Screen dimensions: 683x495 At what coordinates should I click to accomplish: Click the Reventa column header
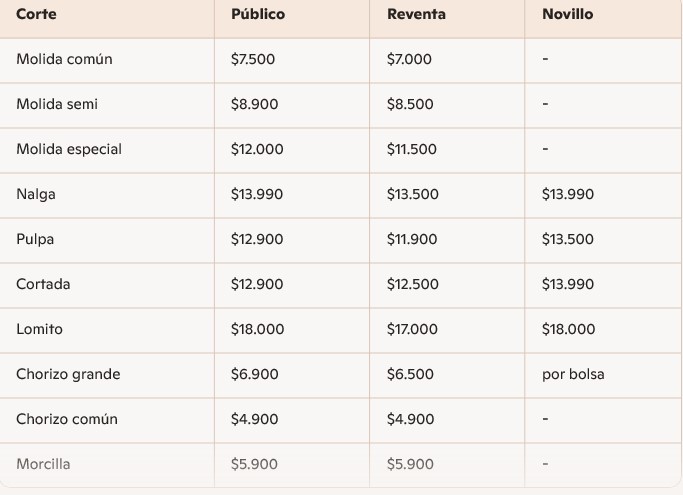tap(416, 14)
